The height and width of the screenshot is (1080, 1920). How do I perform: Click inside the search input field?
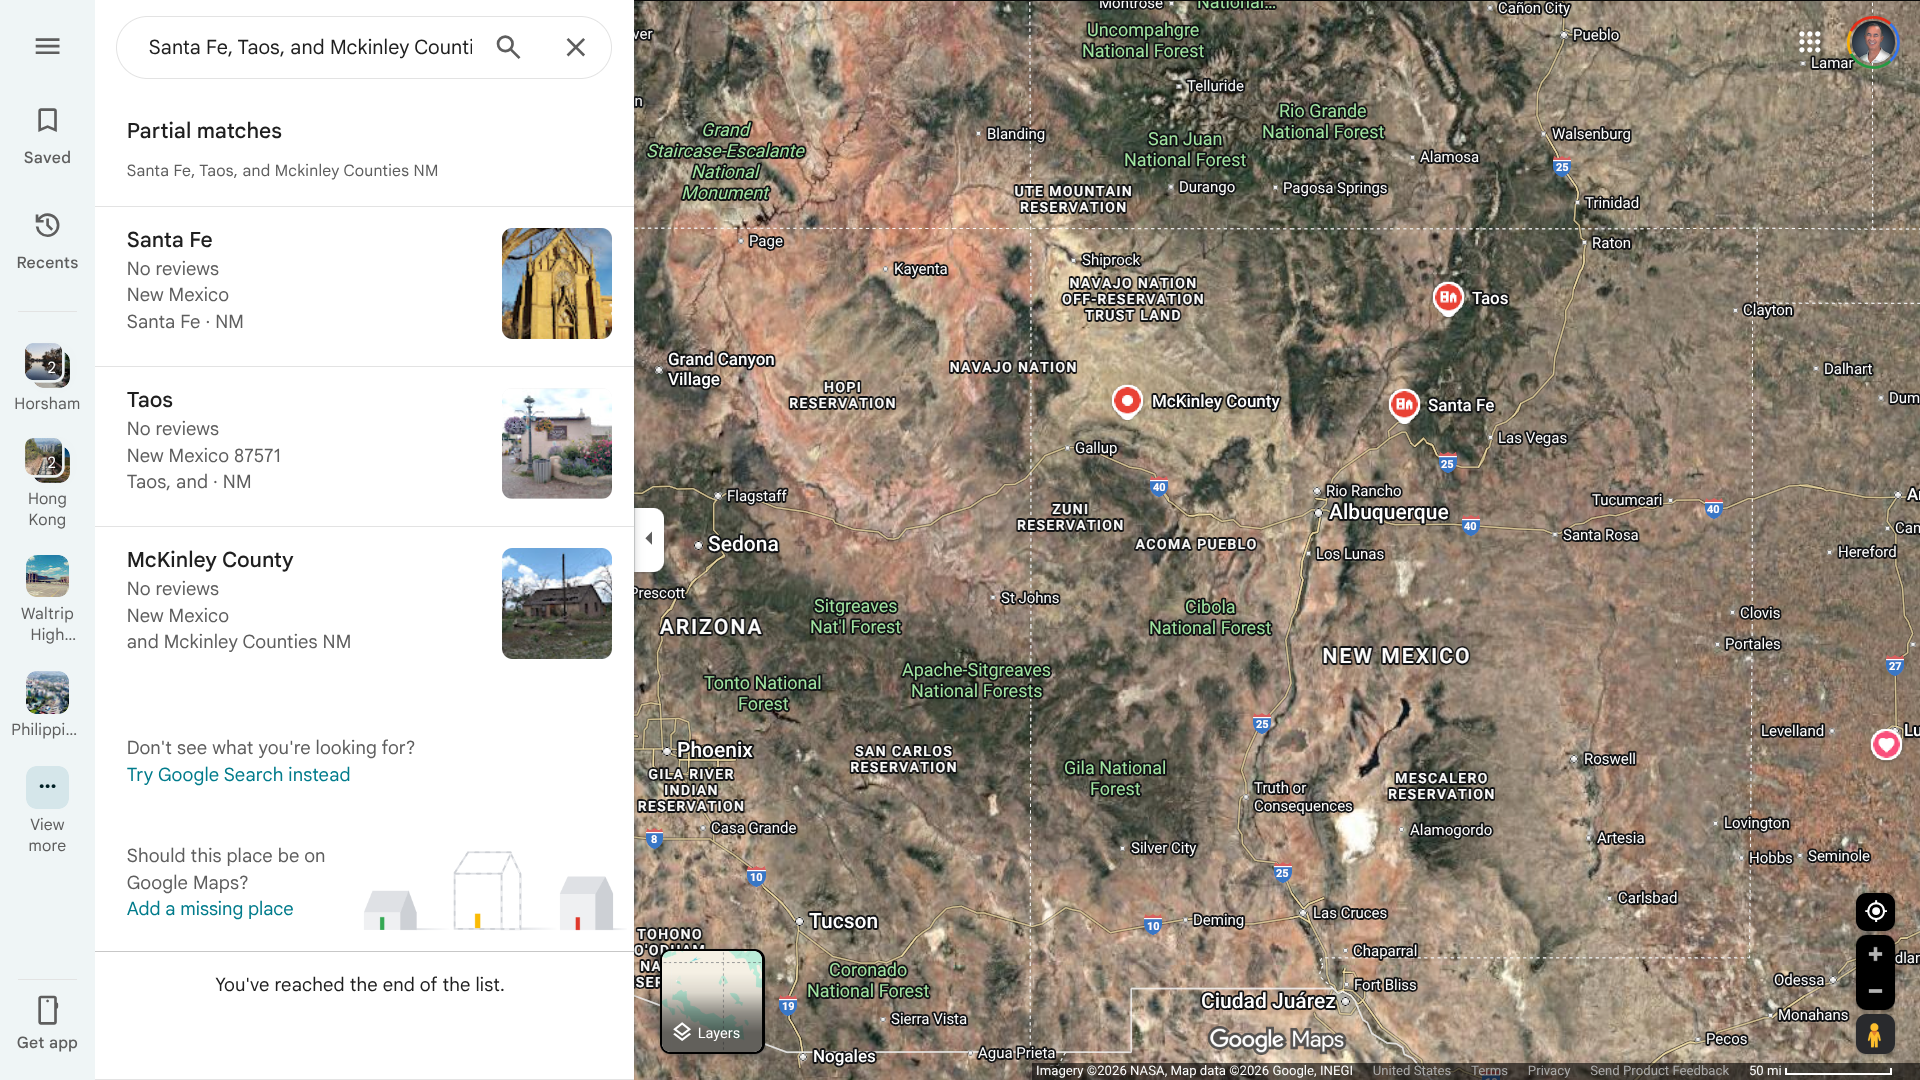(310, 47)
